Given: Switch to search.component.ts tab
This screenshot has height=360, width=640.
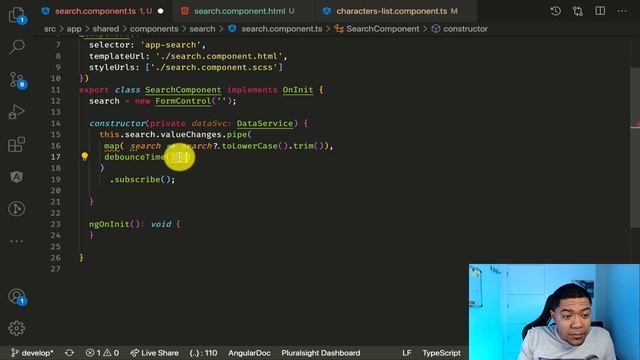Looking at the screenshot, I should coord(95,11).
